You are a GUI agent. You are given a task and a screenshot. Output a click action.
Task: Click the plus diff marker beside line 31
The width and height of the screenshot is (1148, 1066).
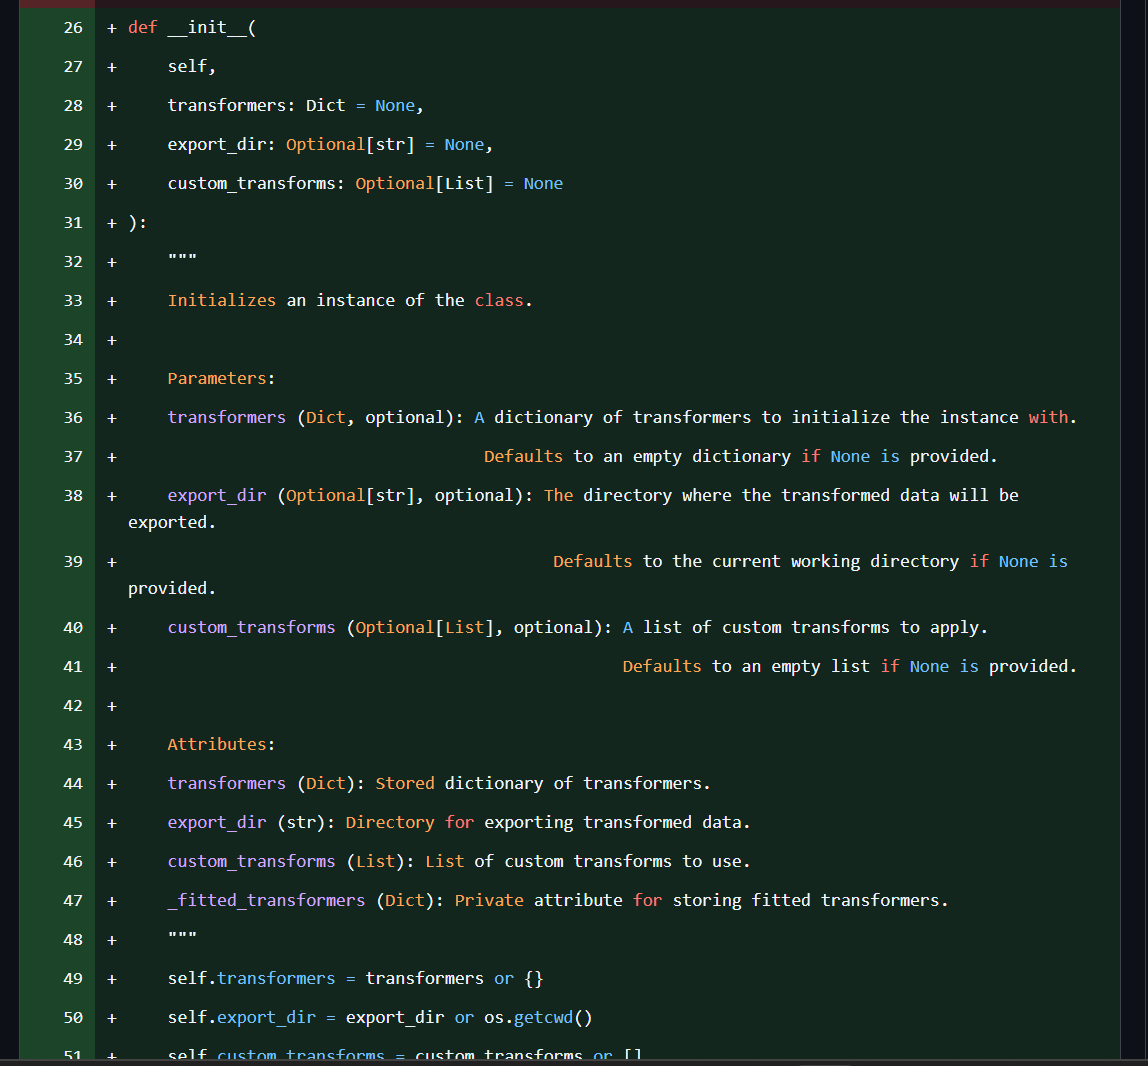[x=110, y=222]
